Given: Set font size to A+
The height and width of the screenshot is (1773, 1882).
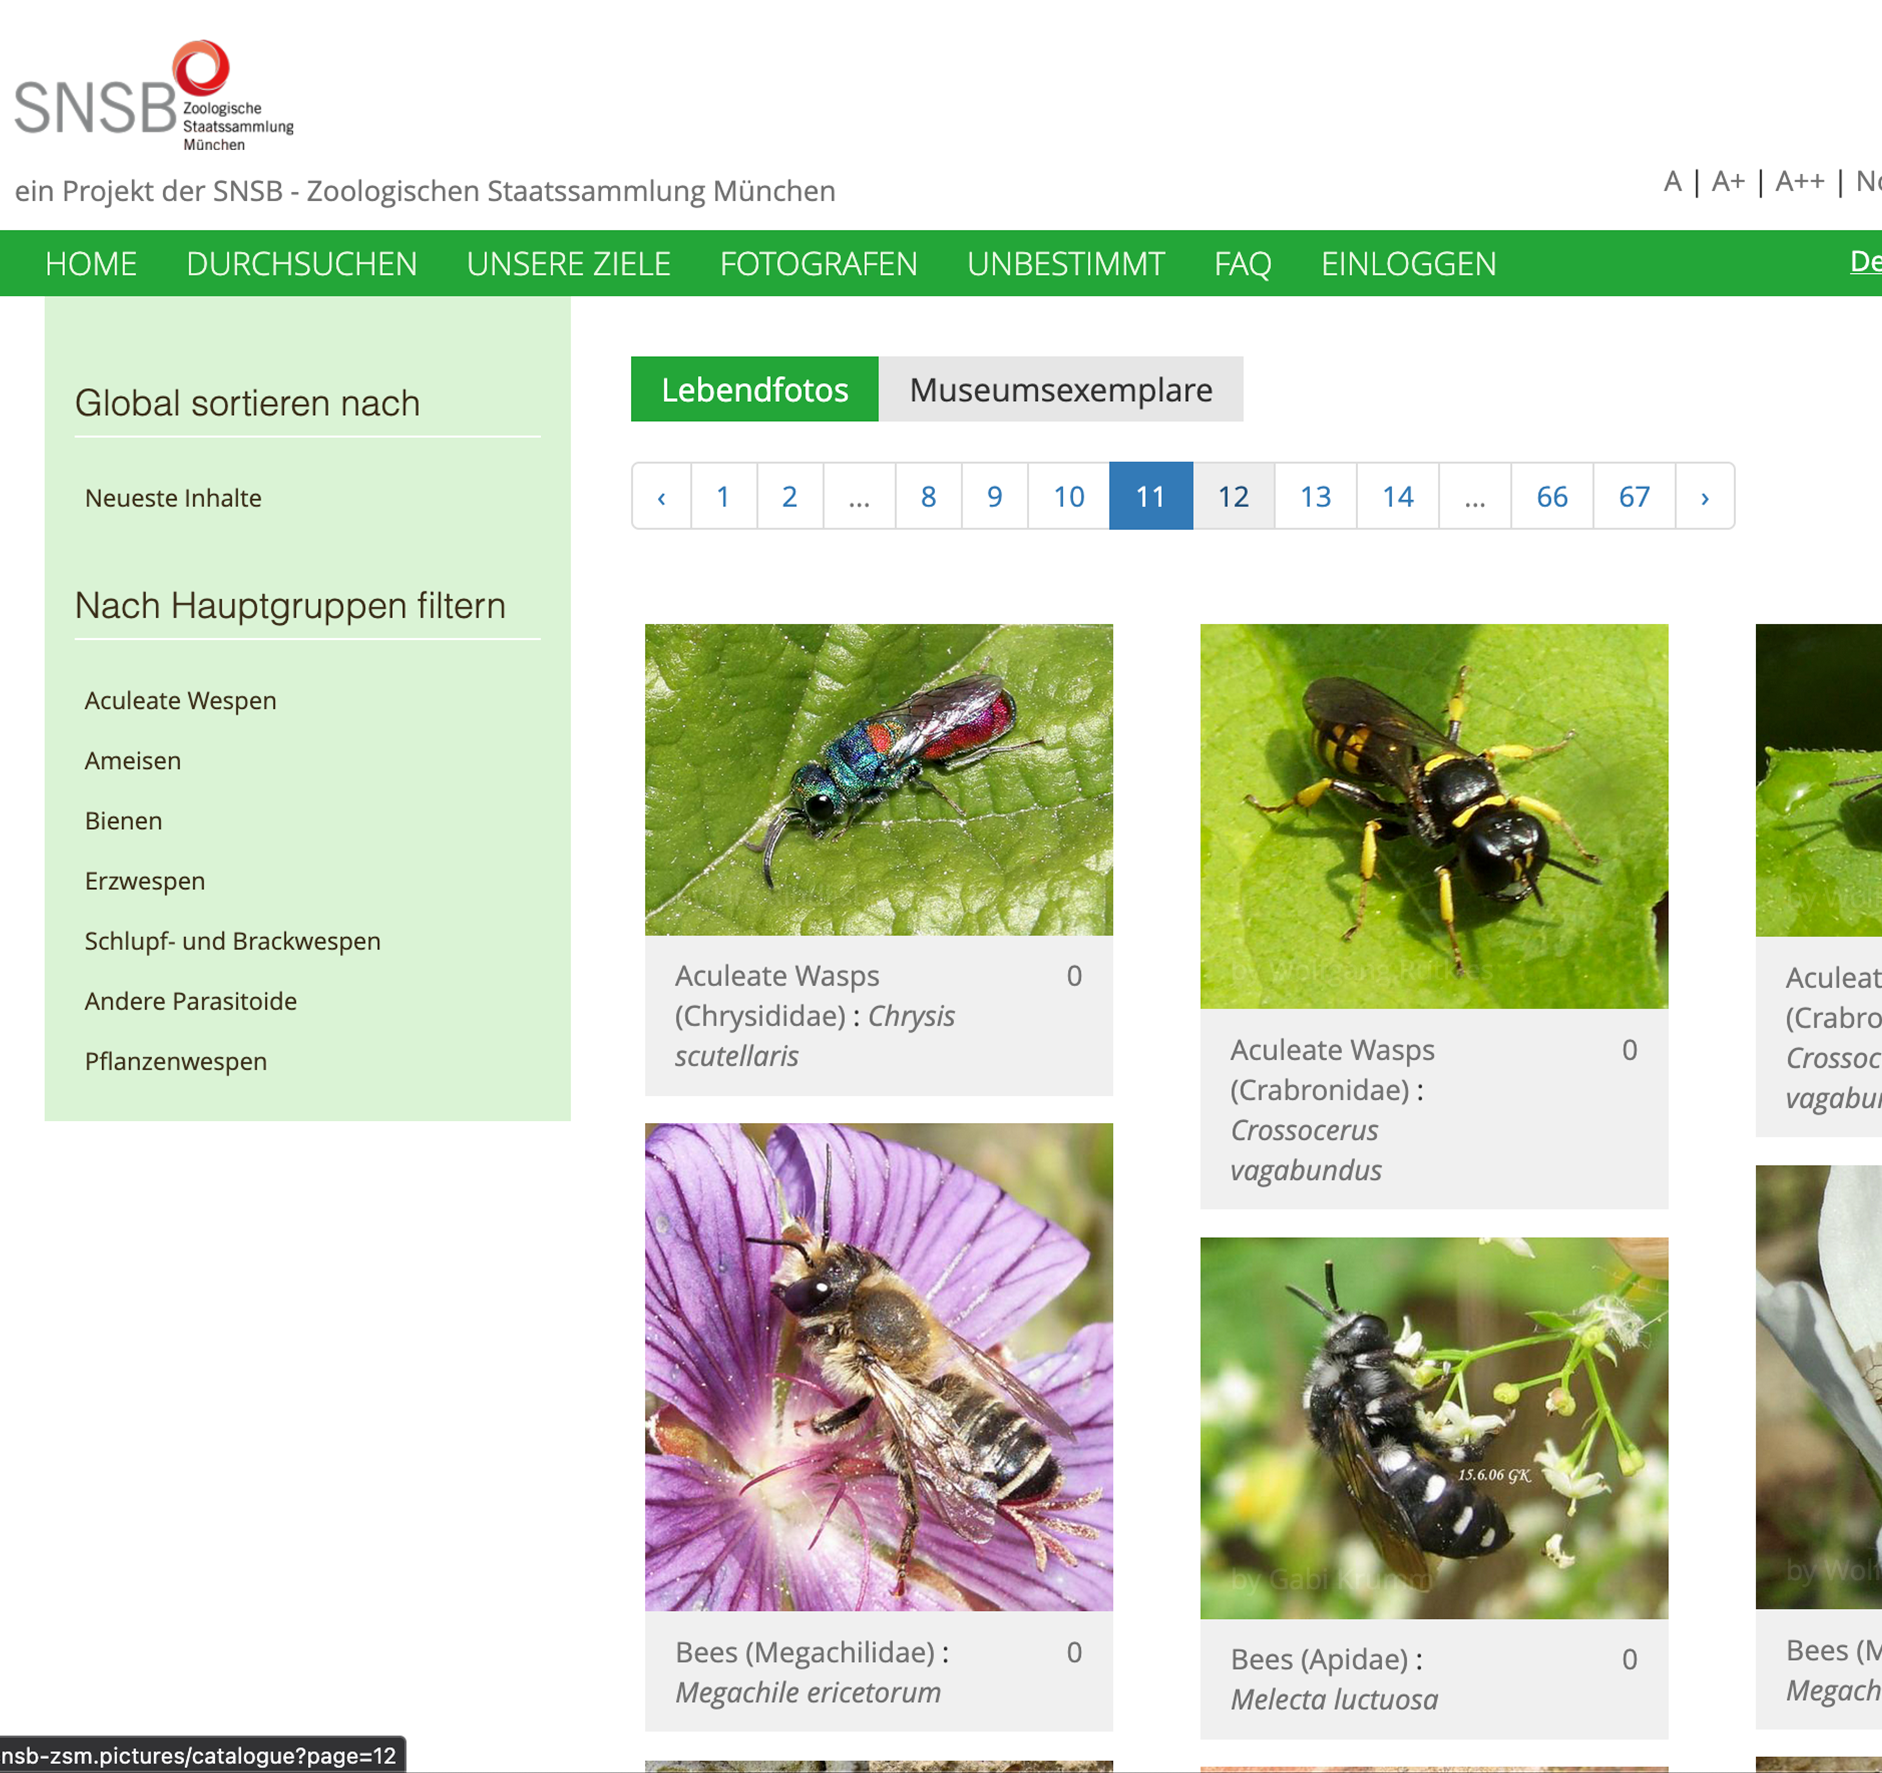Looking at the screenshot, I should 1727,181.
